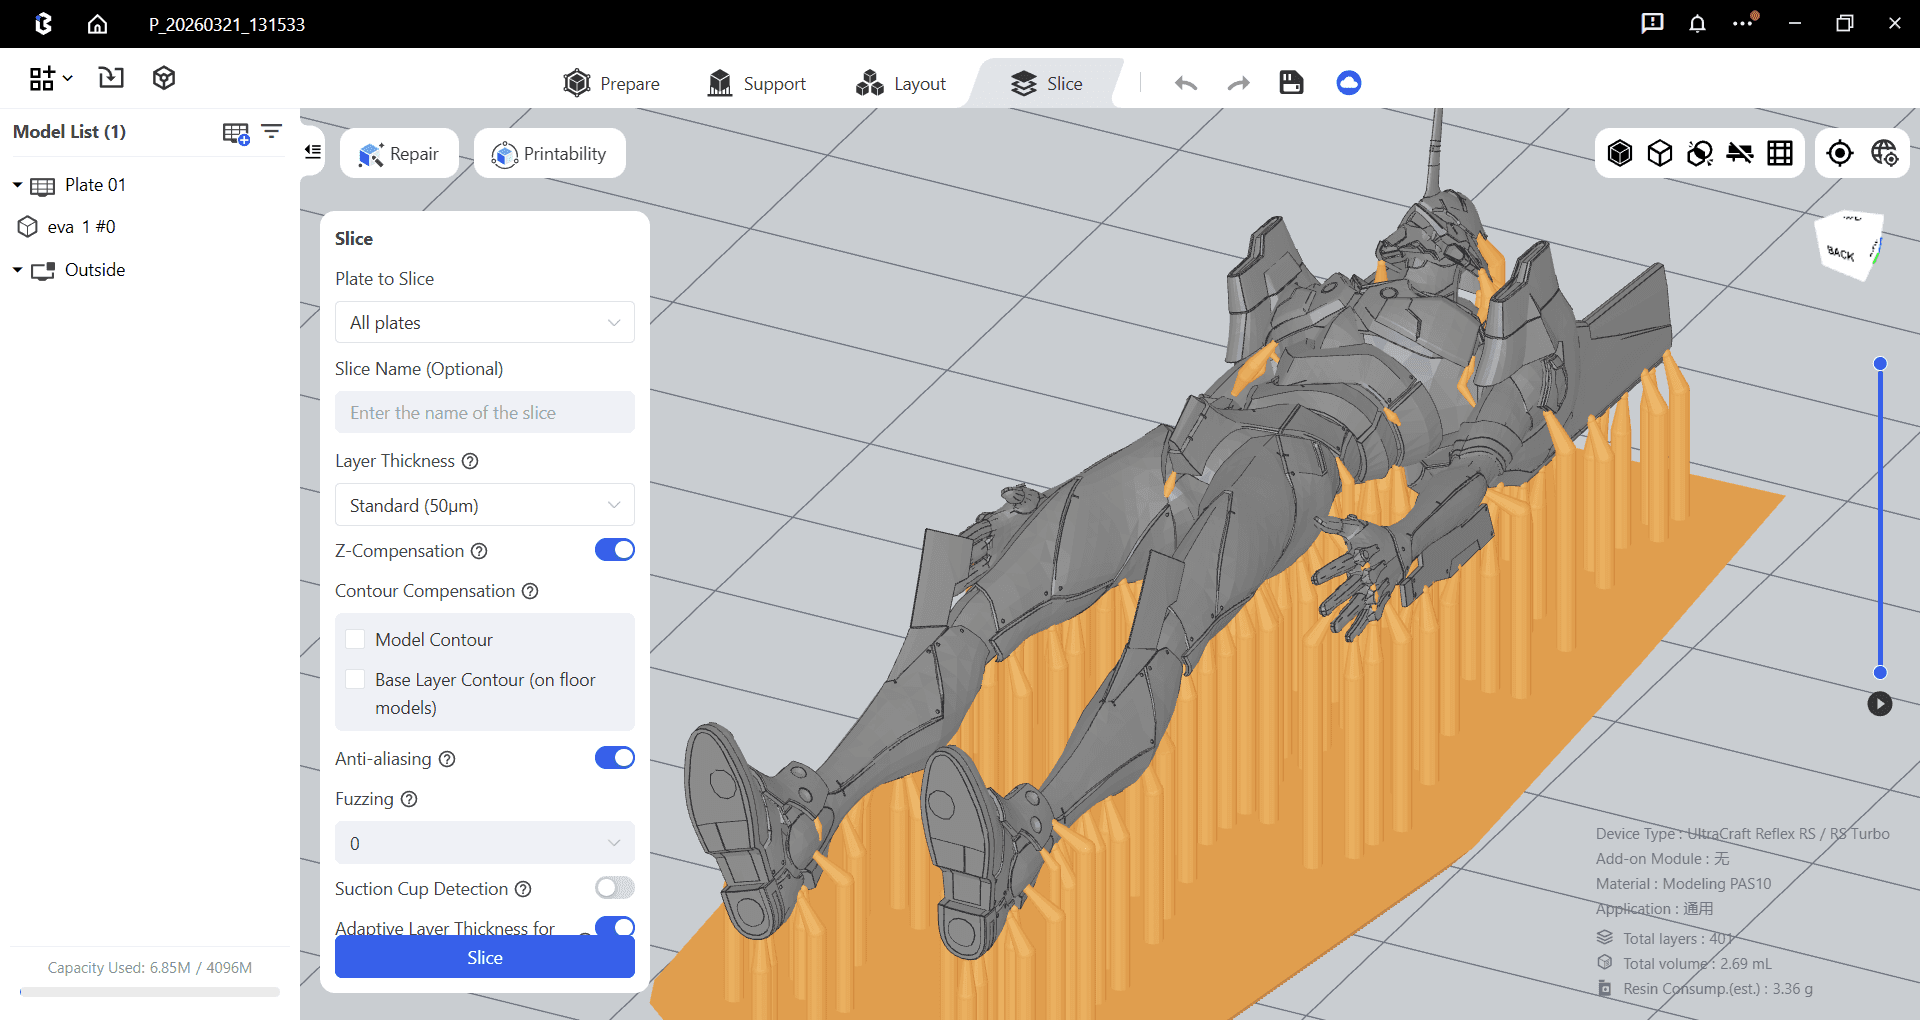Switch to the Support tab
1920x1020 pixels.
click(x=756, y=84)
